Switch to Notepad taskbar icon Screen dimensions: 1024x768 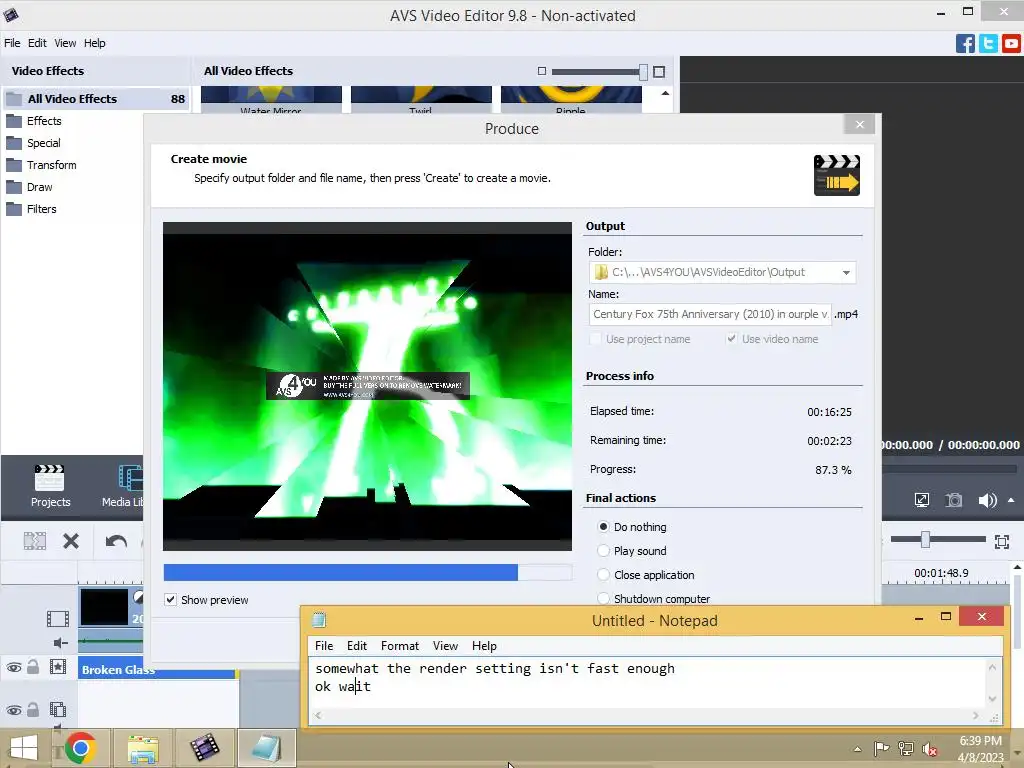coord(266,748)
